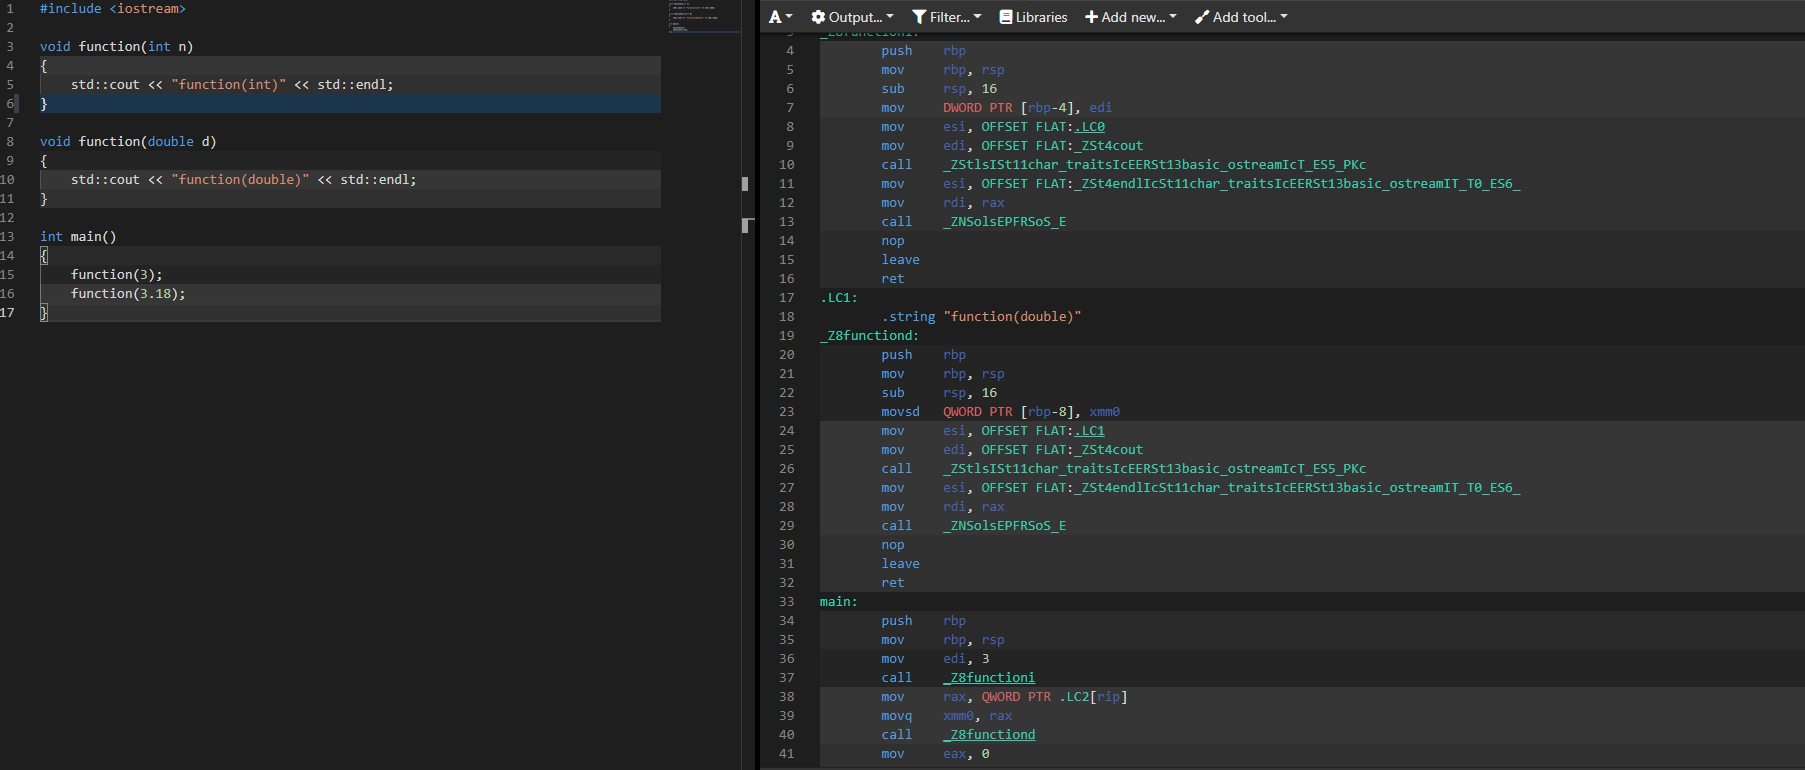Click the 'sub rsp, 16' on assembly line 22
The width and height of the screenshot is (1805, 770).
coord(939,393)
